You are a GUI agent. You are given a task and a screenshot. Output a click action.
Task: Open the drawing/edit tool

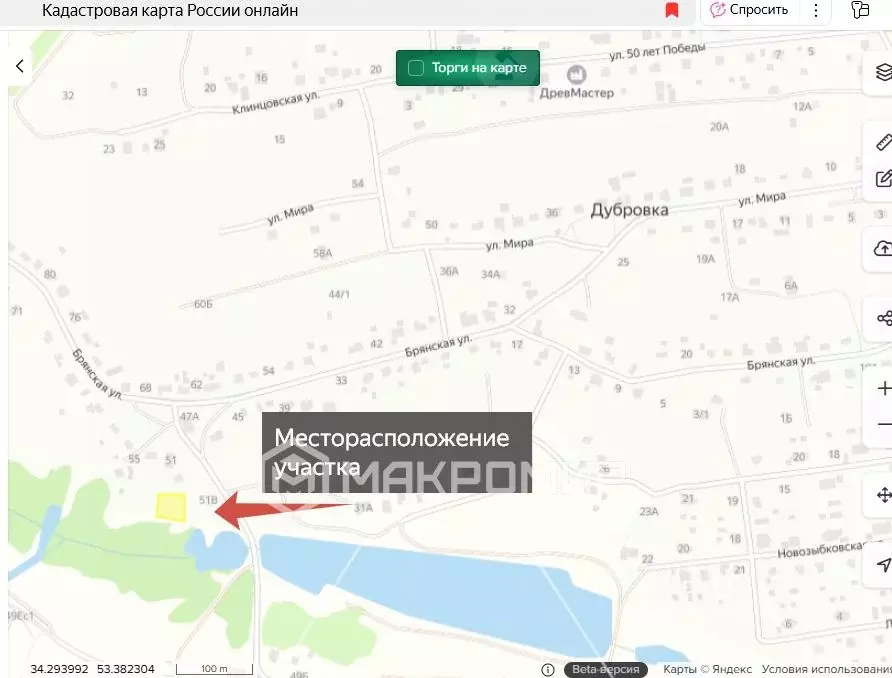point(881,180)
